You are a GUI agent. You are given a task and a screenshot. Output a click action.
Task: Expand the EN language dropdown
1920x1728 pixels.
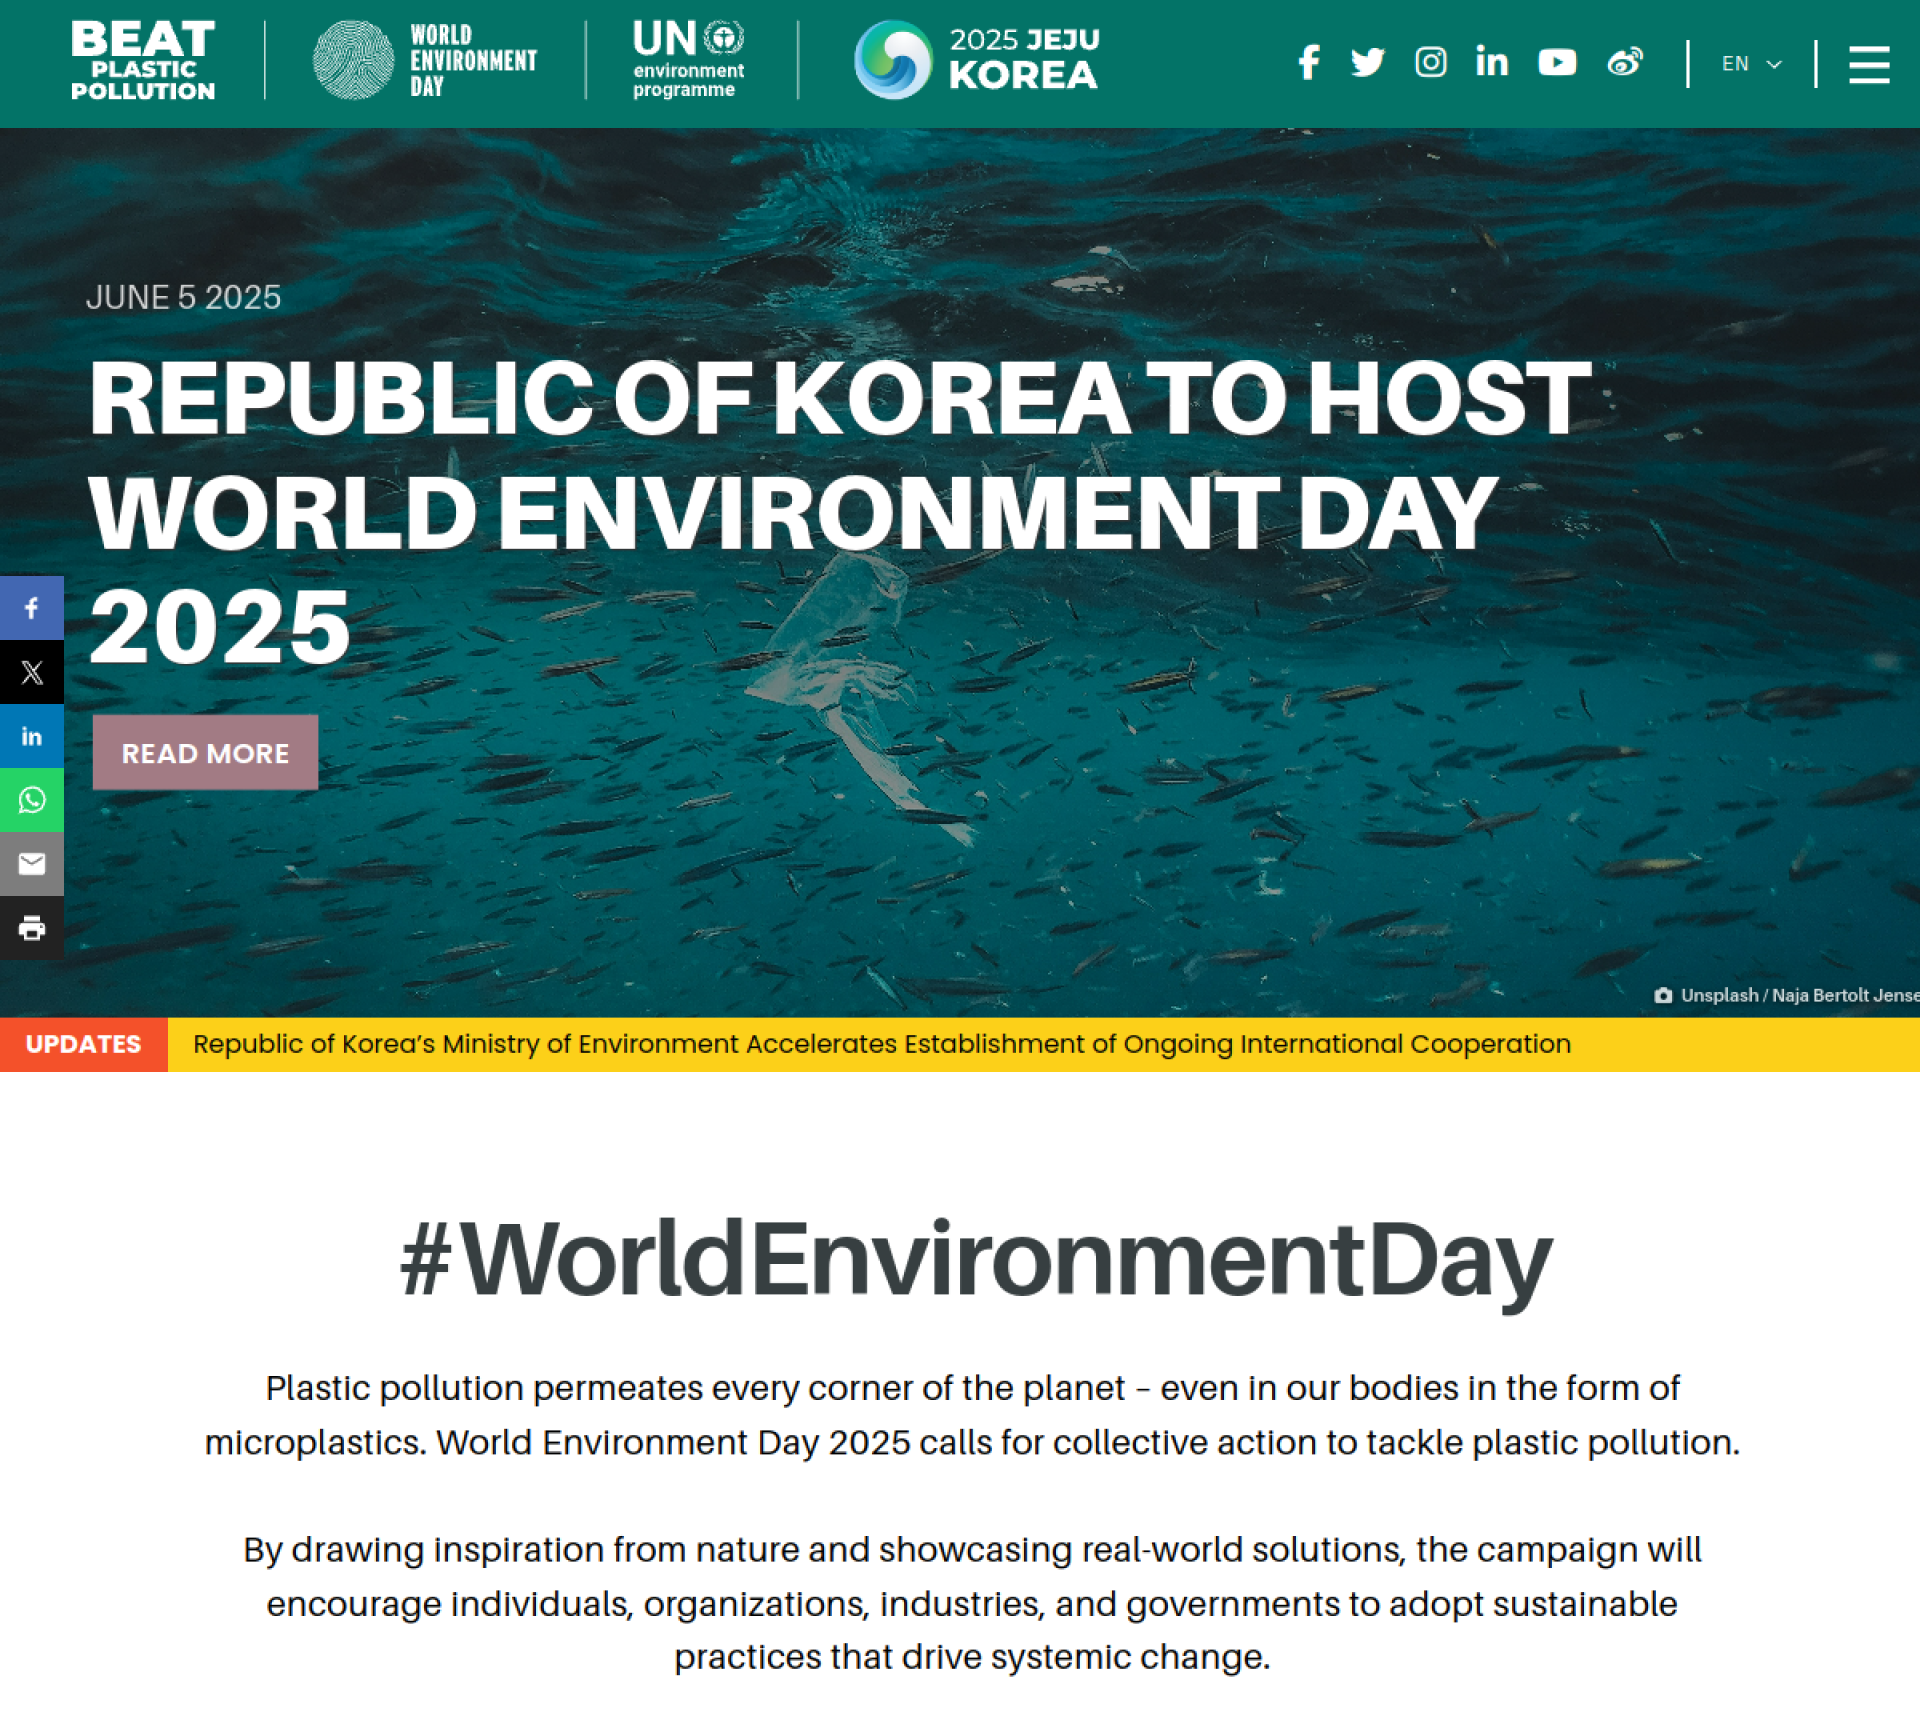(x=1751, y=64)
